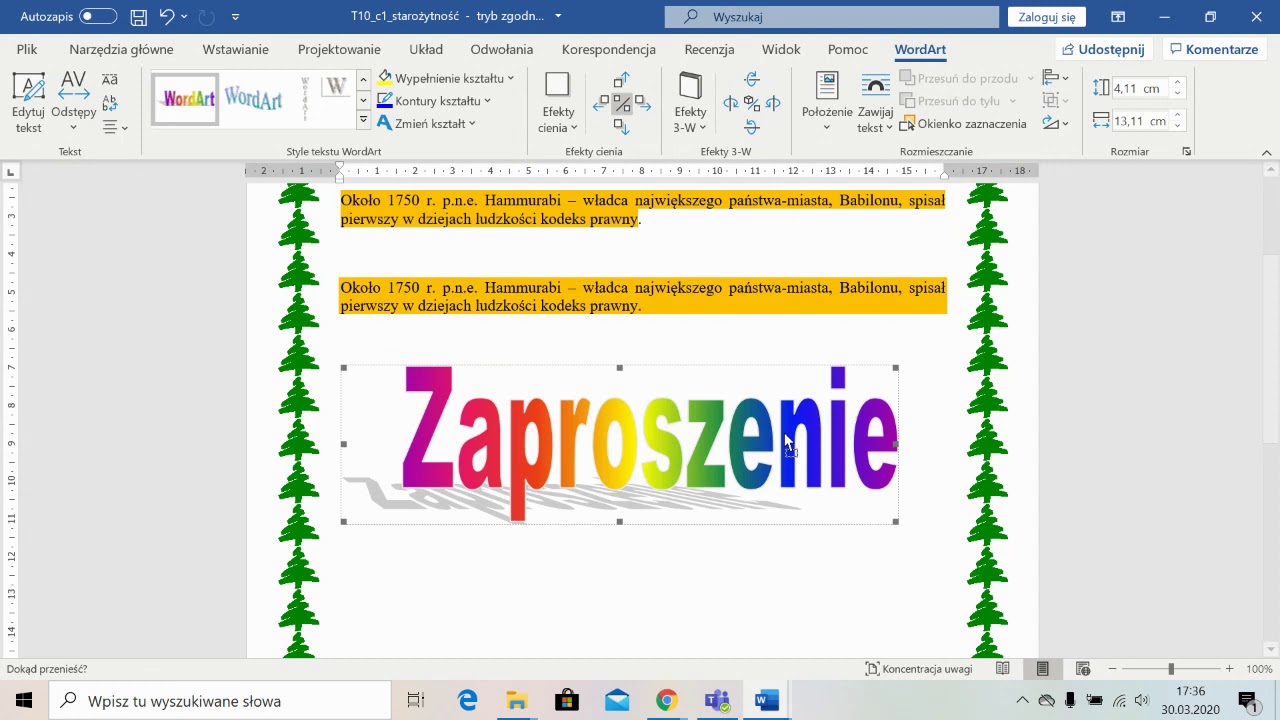Open Efekty 3-W effects menu

[x=690, y=103]
